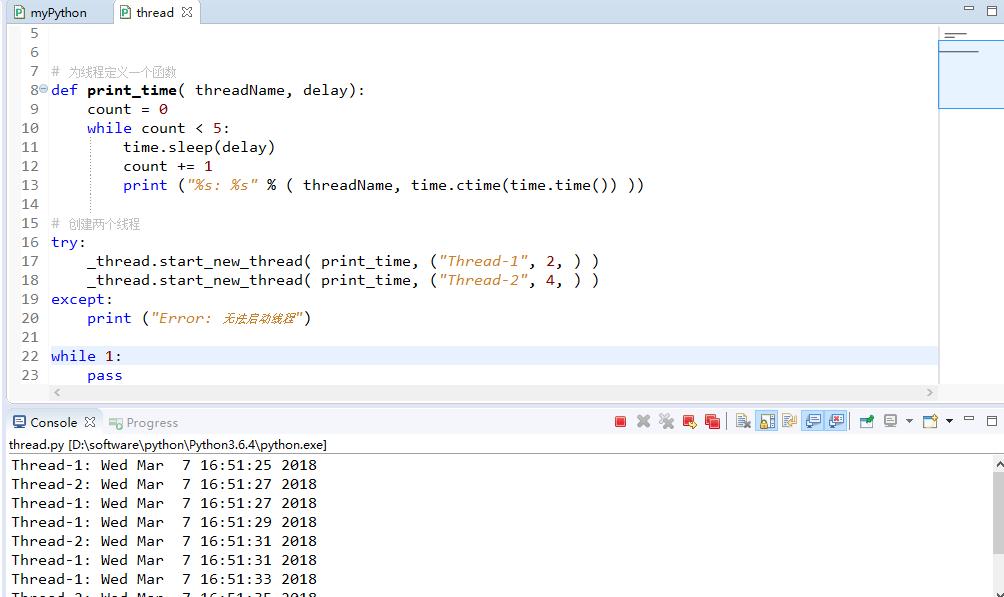Click Display Selected Console monitor icon
Viewport: 1004px width, 597px height.
890,421
